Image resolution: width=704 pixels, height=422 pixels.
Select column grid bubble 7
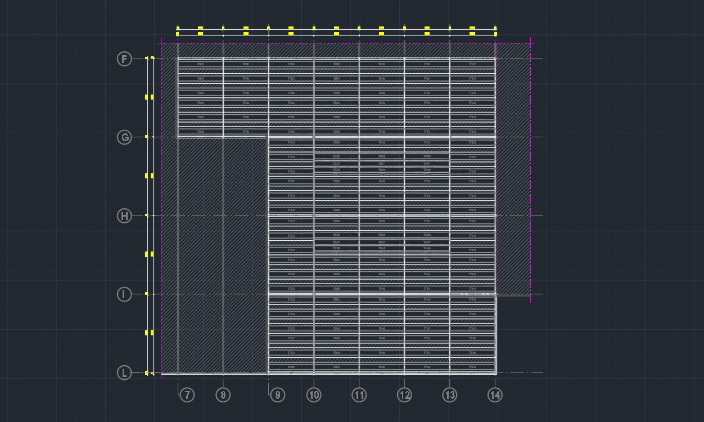click(187, 395)
